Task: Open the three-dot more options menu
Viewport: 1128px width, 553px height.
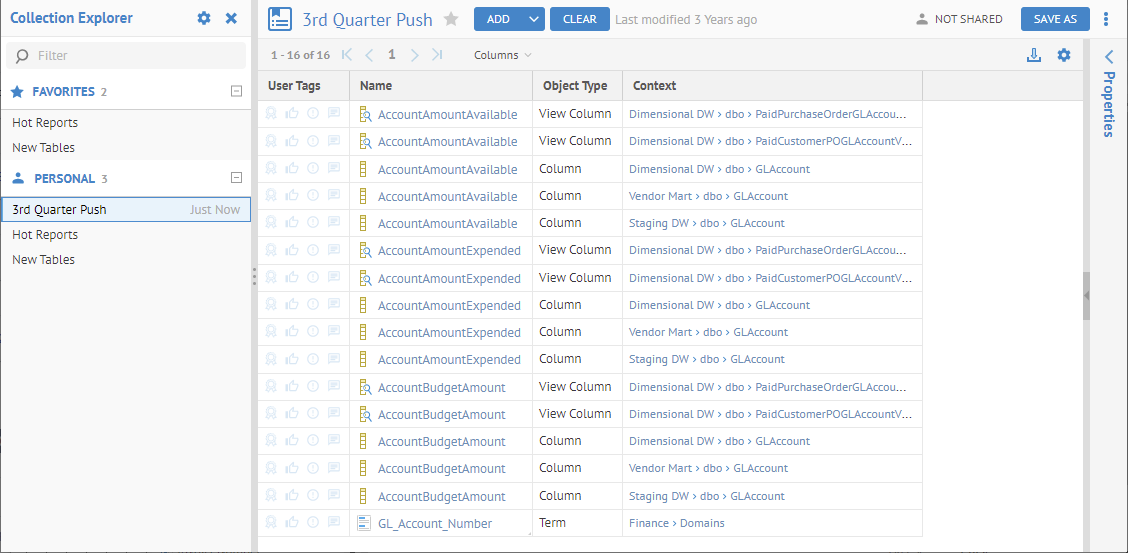Action: tap(1106, 19)
